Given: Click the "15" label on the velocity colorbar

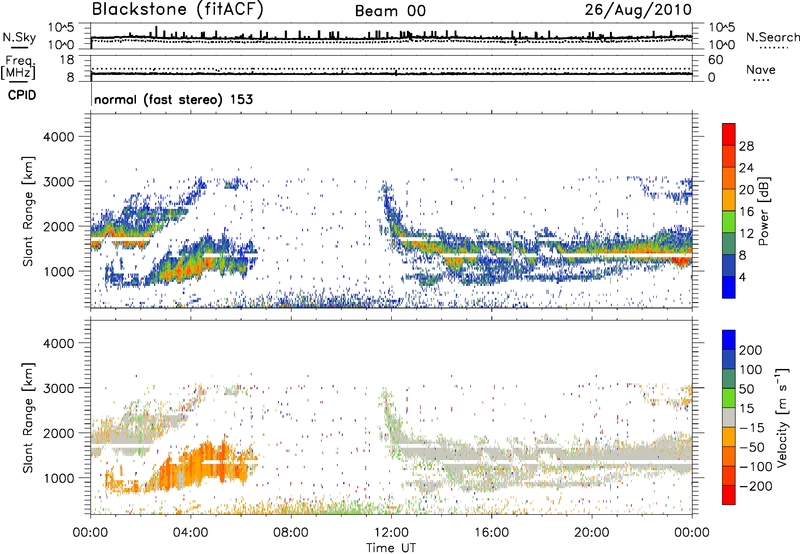Looking at the screenshot, I should 746,409.
